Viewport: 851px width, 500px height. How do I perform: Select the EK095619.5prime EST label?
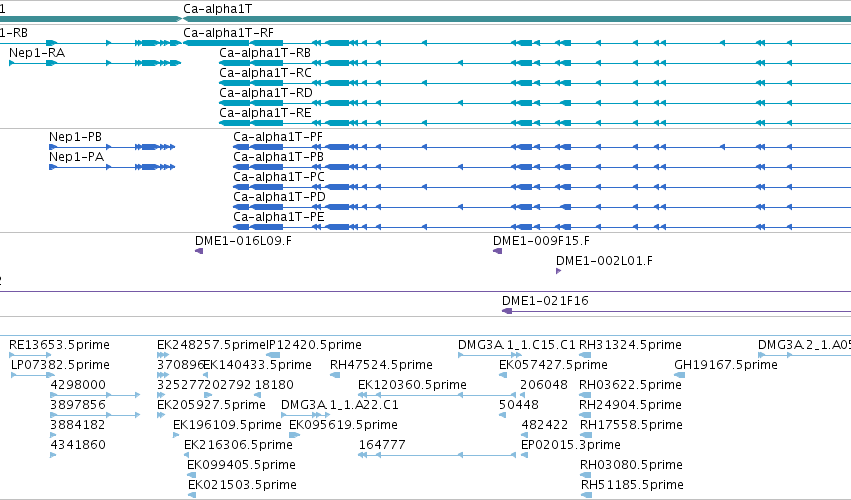pos(343,426)
